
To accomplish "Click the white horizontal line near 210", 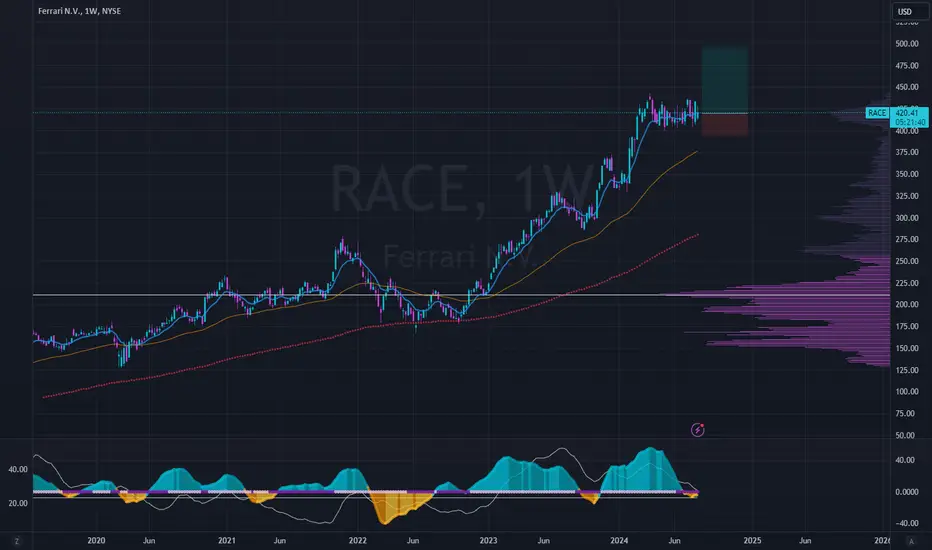I will tap(461, 295).
